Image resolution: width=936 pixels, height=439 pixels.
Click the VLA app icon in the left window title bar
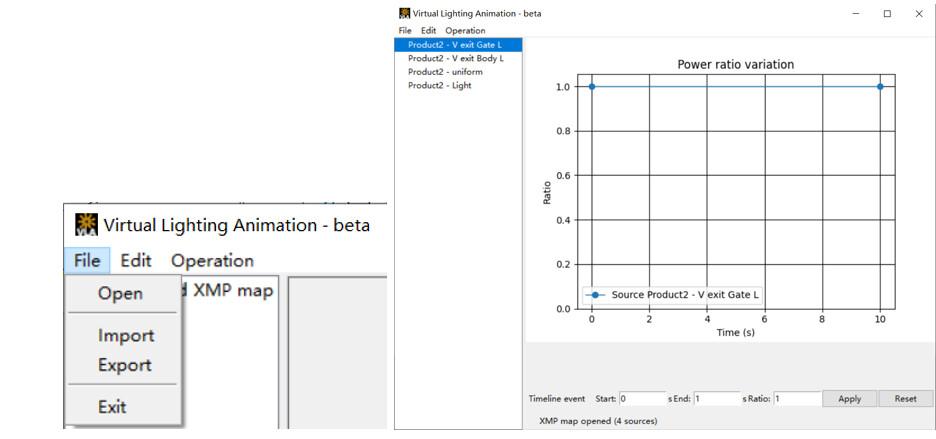click(87, 225)
